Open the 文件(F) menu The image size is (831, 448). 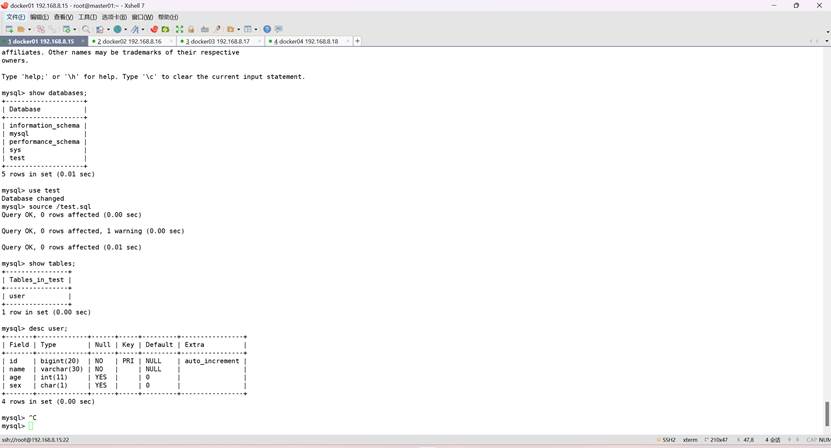(15, 17)
